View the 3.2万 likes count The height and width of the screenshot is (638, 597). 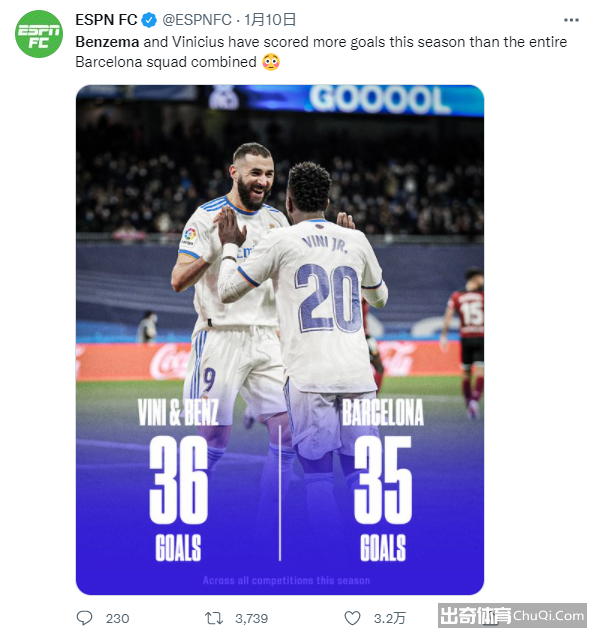[389, 618]
